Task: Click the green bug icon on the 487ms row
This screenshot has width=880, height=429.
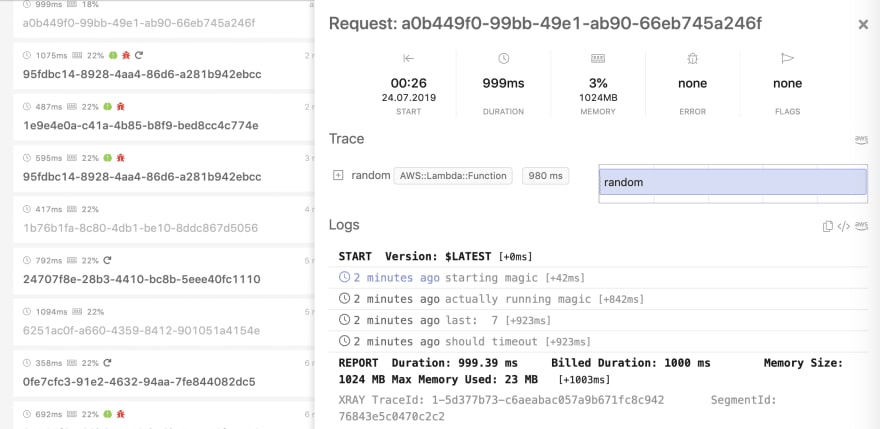Action: (108, 106)
